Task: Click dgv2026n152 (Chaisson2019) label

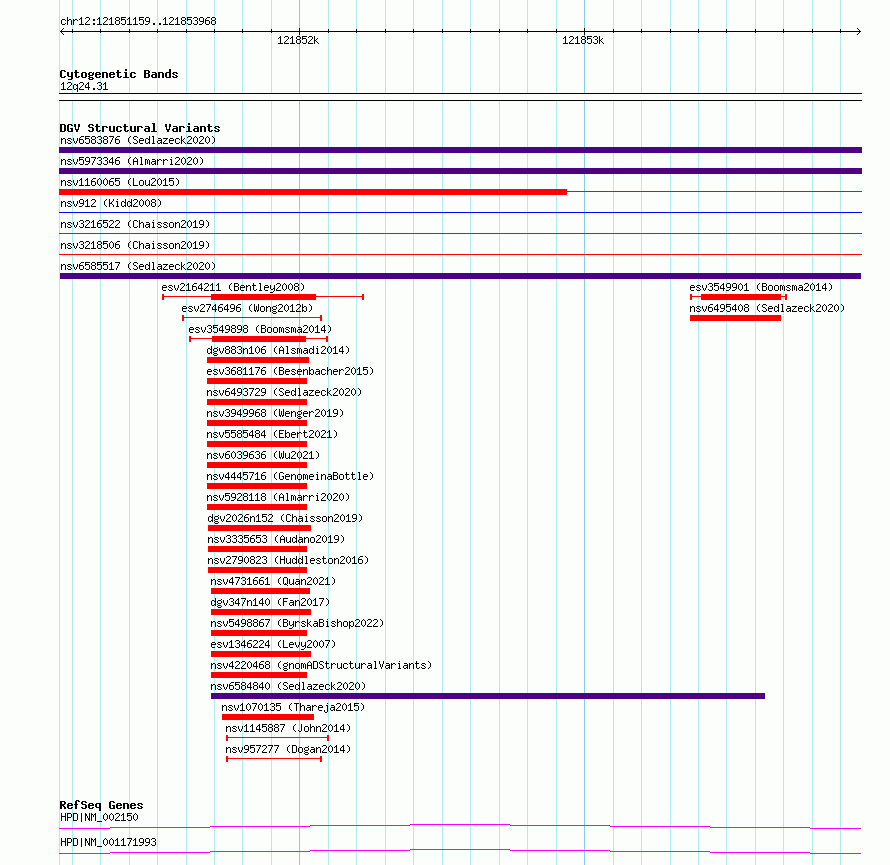Action: [285, 518]
